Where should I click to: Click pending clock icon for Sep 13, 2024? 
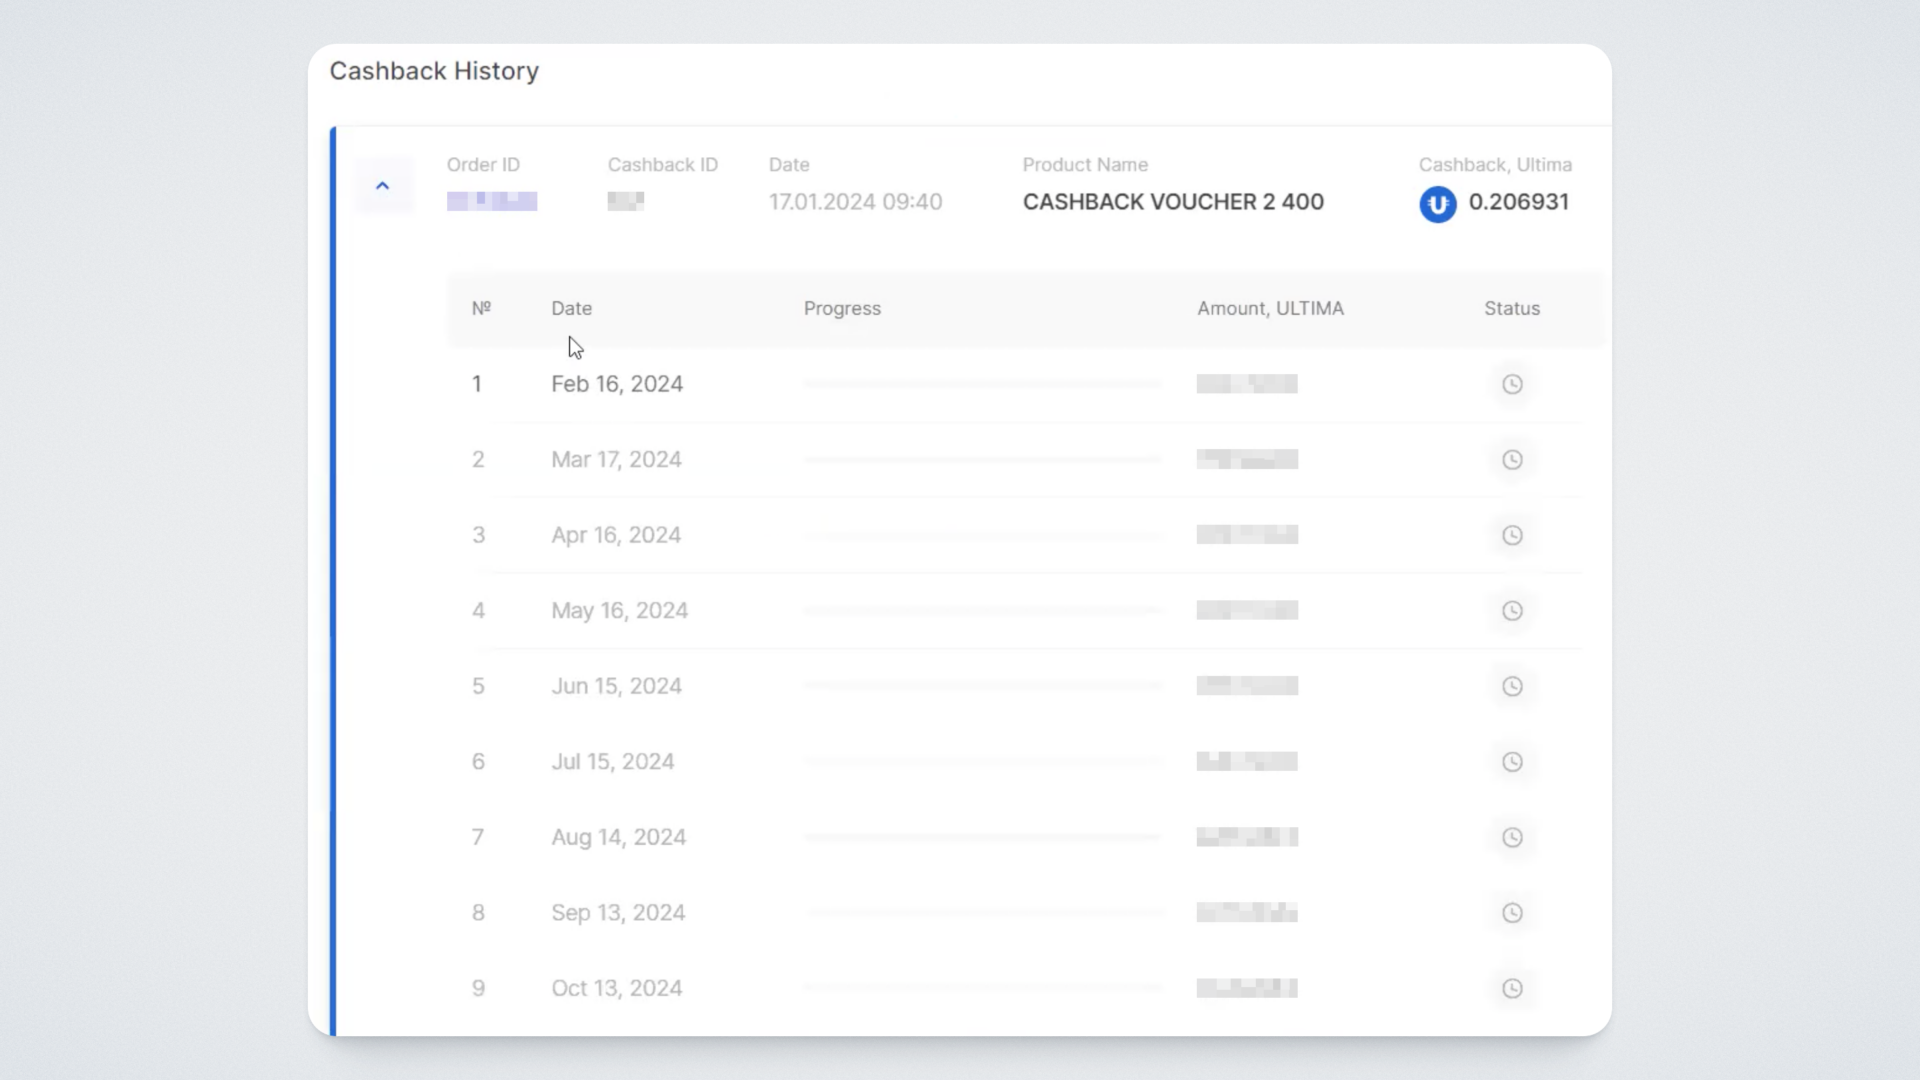(x=1512, y=913)
